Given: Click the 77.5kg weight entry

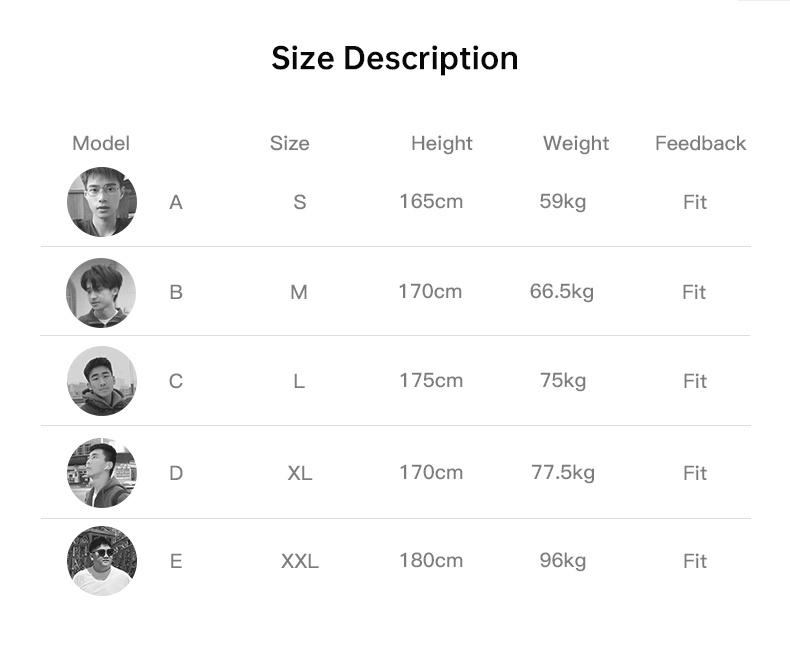Looking at the screenshot, I should pyautogui.click(x=563, y=472).
